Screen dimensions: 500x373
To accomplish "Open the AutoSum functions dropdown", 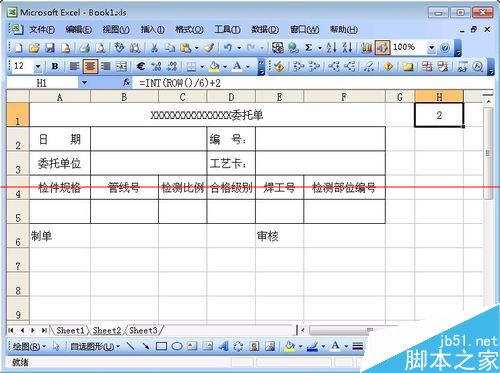I will coord(320,48).
